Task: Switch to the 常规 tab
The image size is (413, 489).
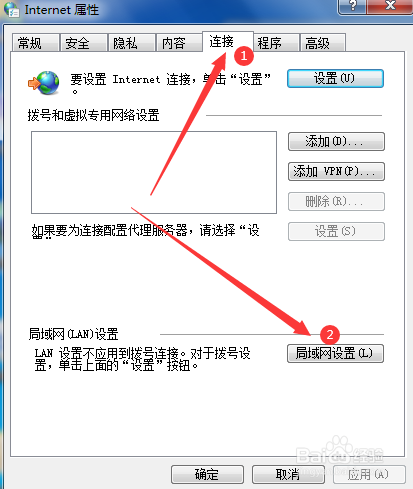Action: pos(35,43)
